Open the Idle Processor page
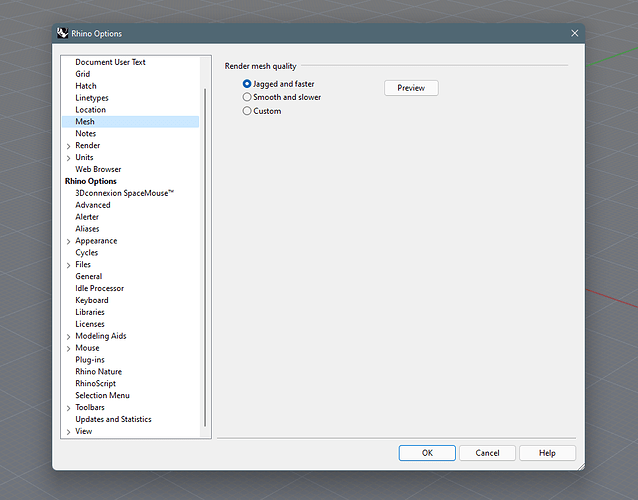The image size is (638, 500). [99, 288]
